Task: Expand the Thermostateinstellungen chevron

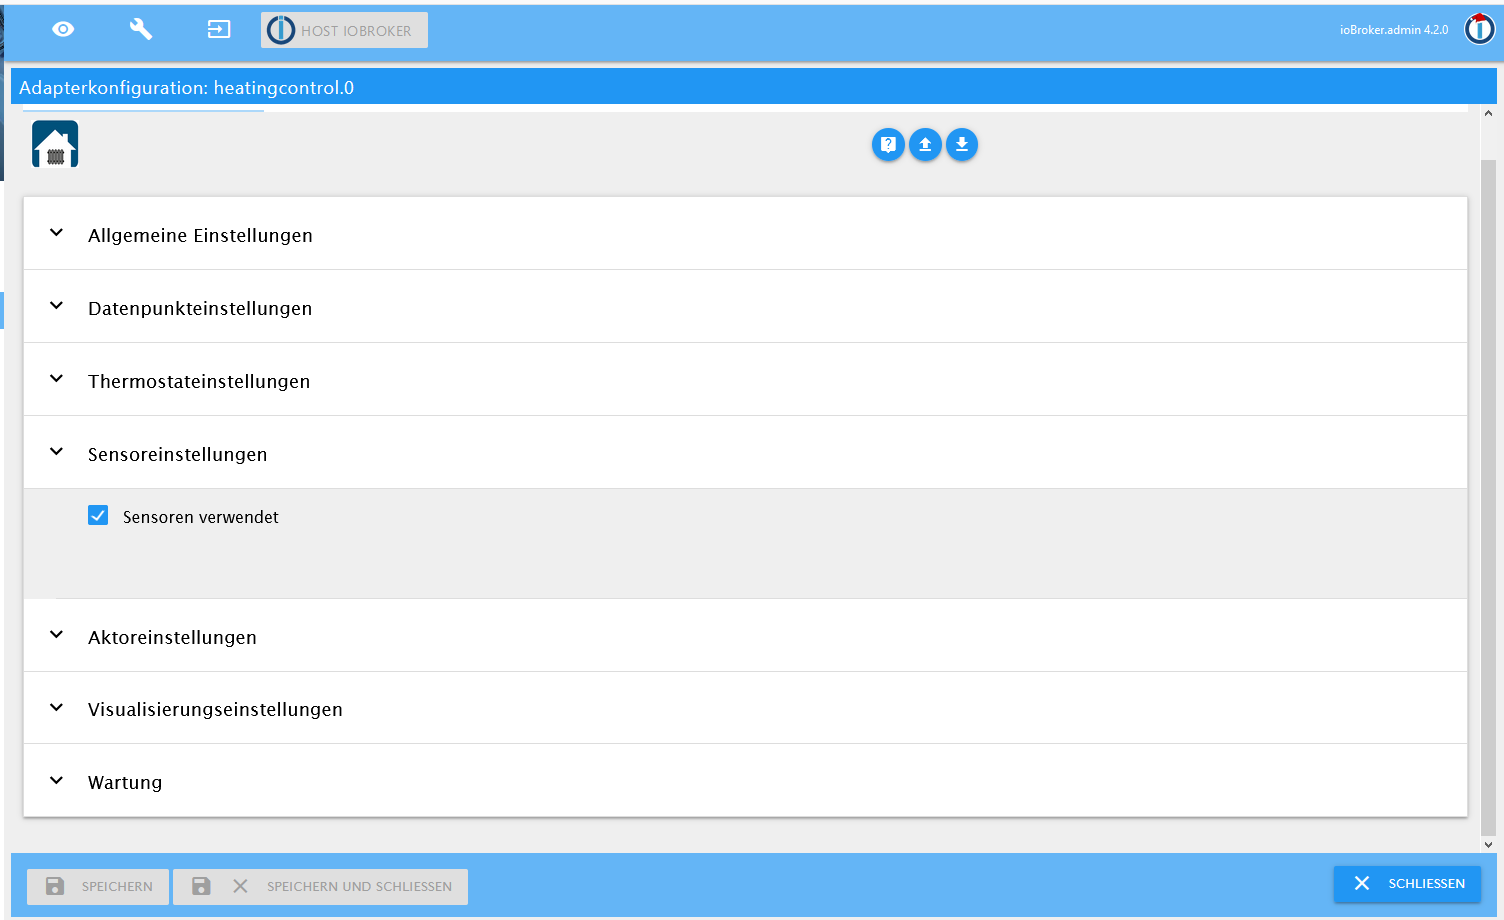Action: 57,379
